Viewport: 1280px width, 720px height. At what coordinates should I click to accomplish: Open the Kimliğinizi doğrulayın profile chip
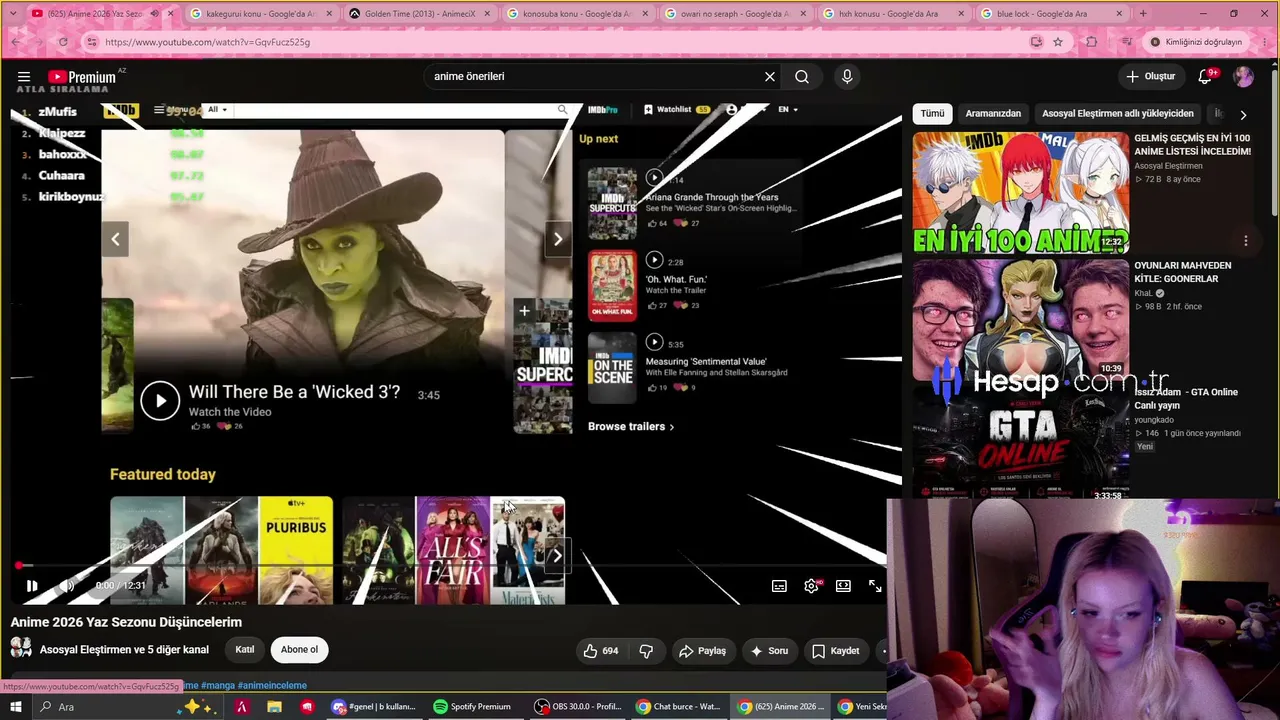[1196, 42]
